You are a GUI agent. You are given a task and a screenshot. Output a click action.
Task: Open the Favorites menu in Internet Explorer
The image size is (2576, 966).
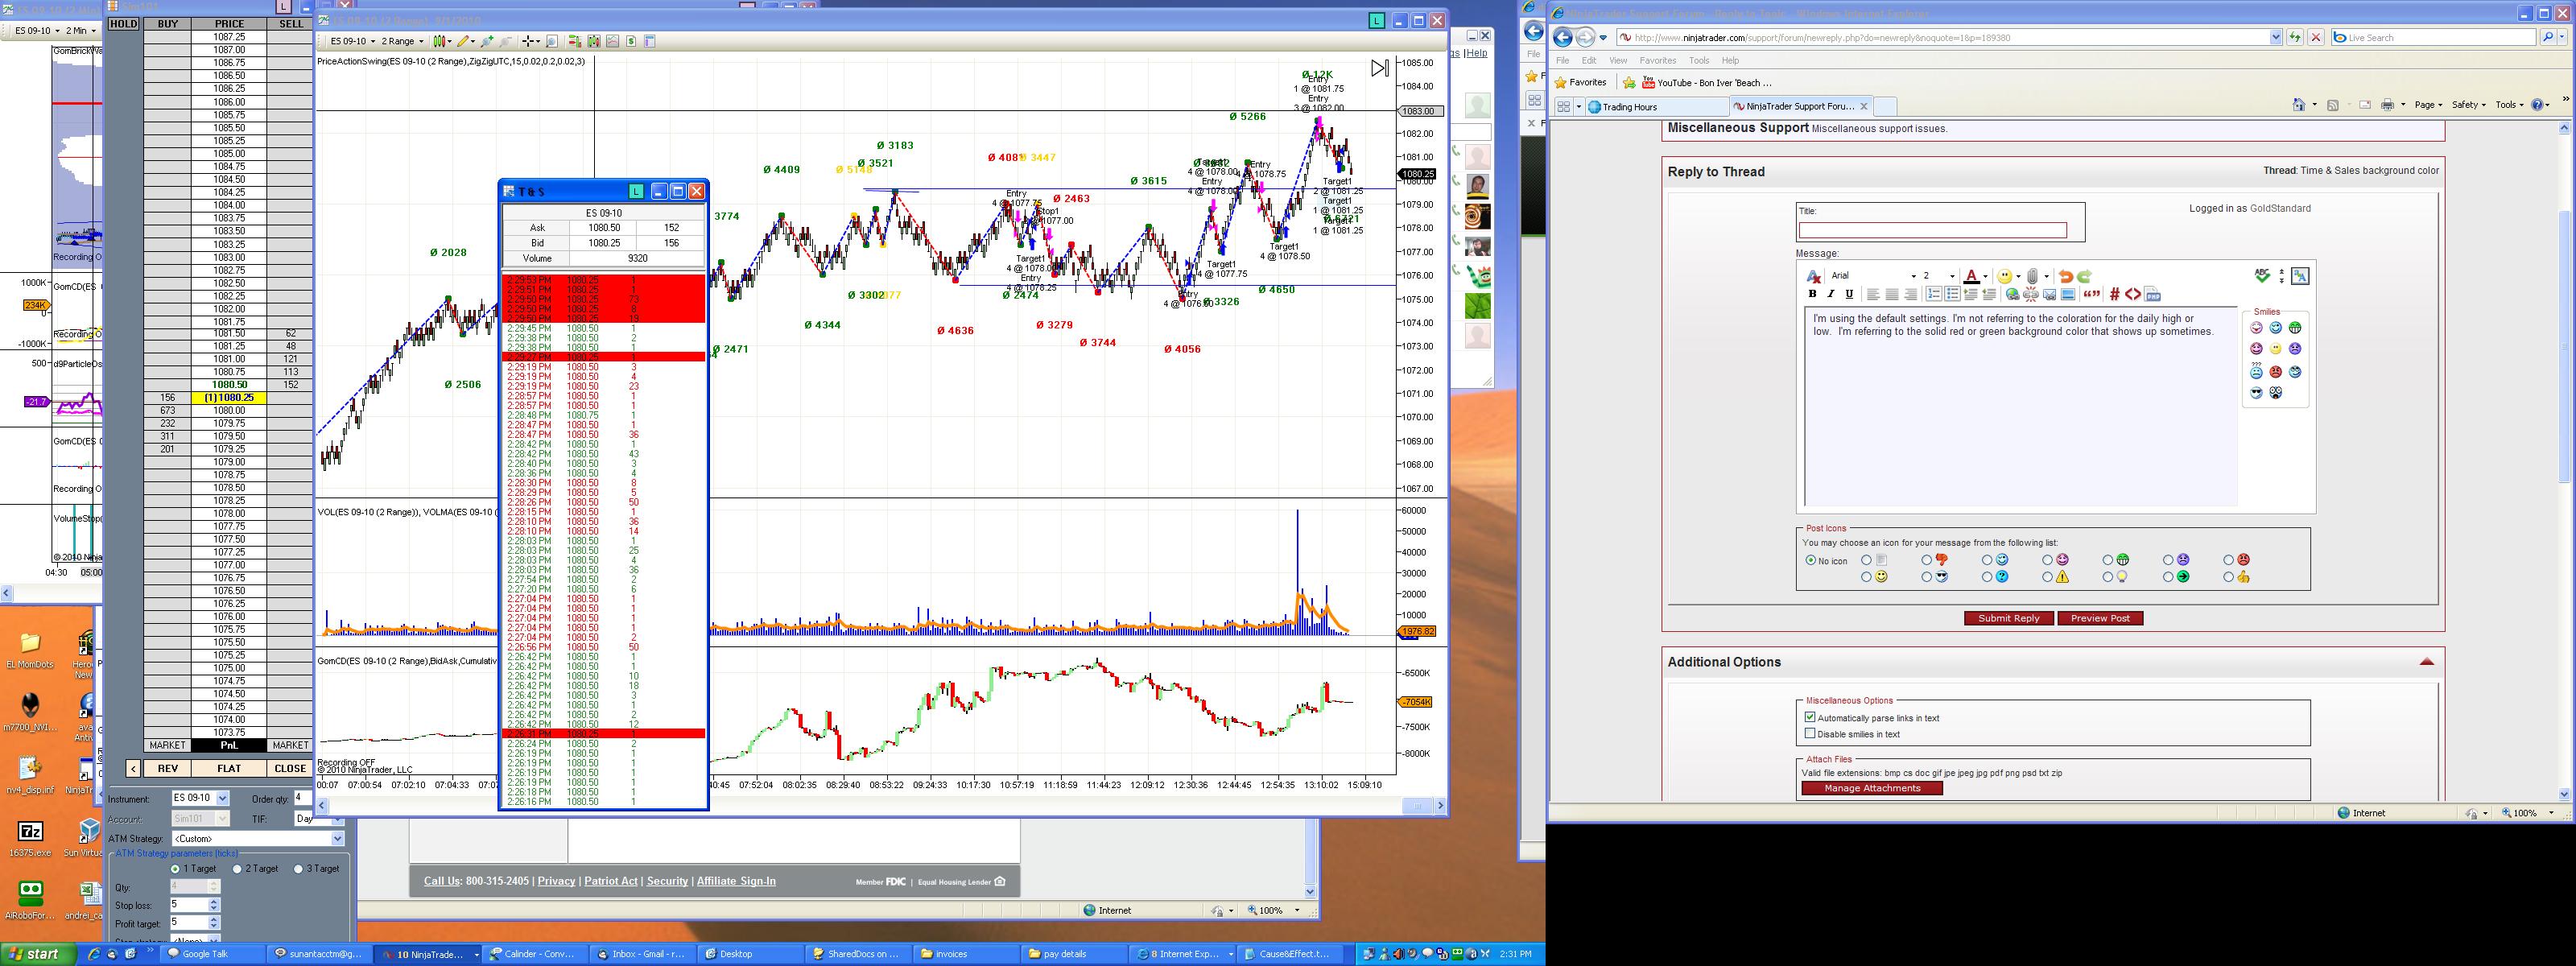click(x=1657, y=60)
